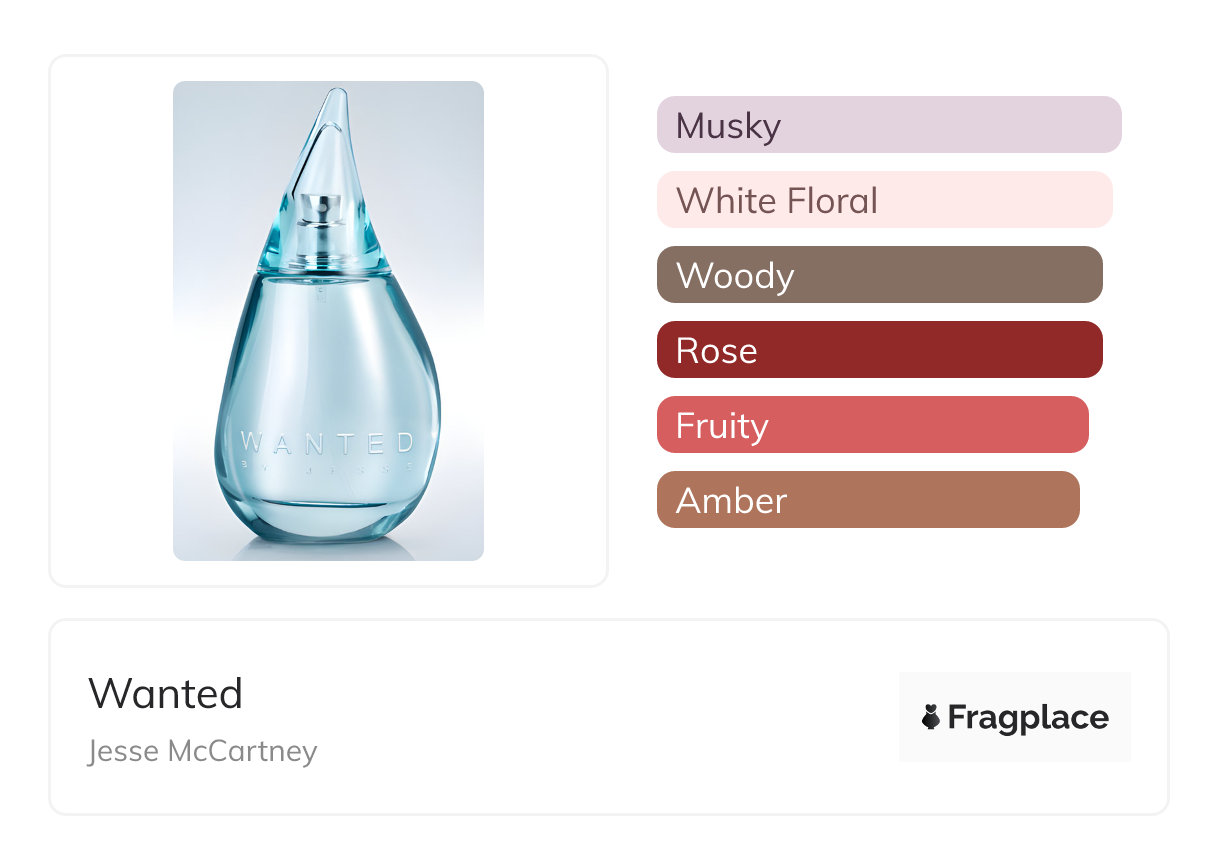Select the White Floral accord bar

884,200
